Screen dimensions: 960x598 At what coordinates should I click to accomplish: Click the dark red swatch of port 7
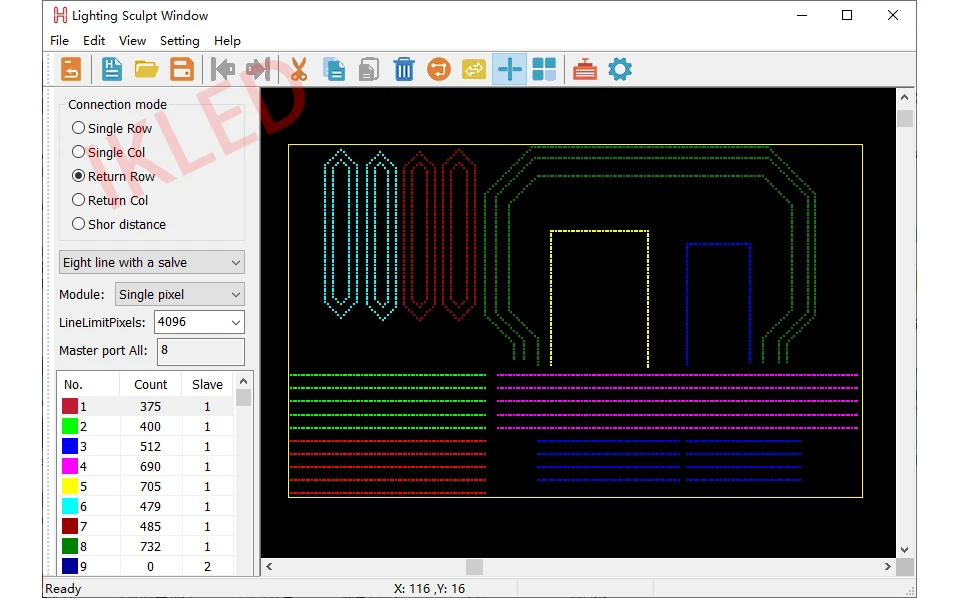tap(70, 526)
